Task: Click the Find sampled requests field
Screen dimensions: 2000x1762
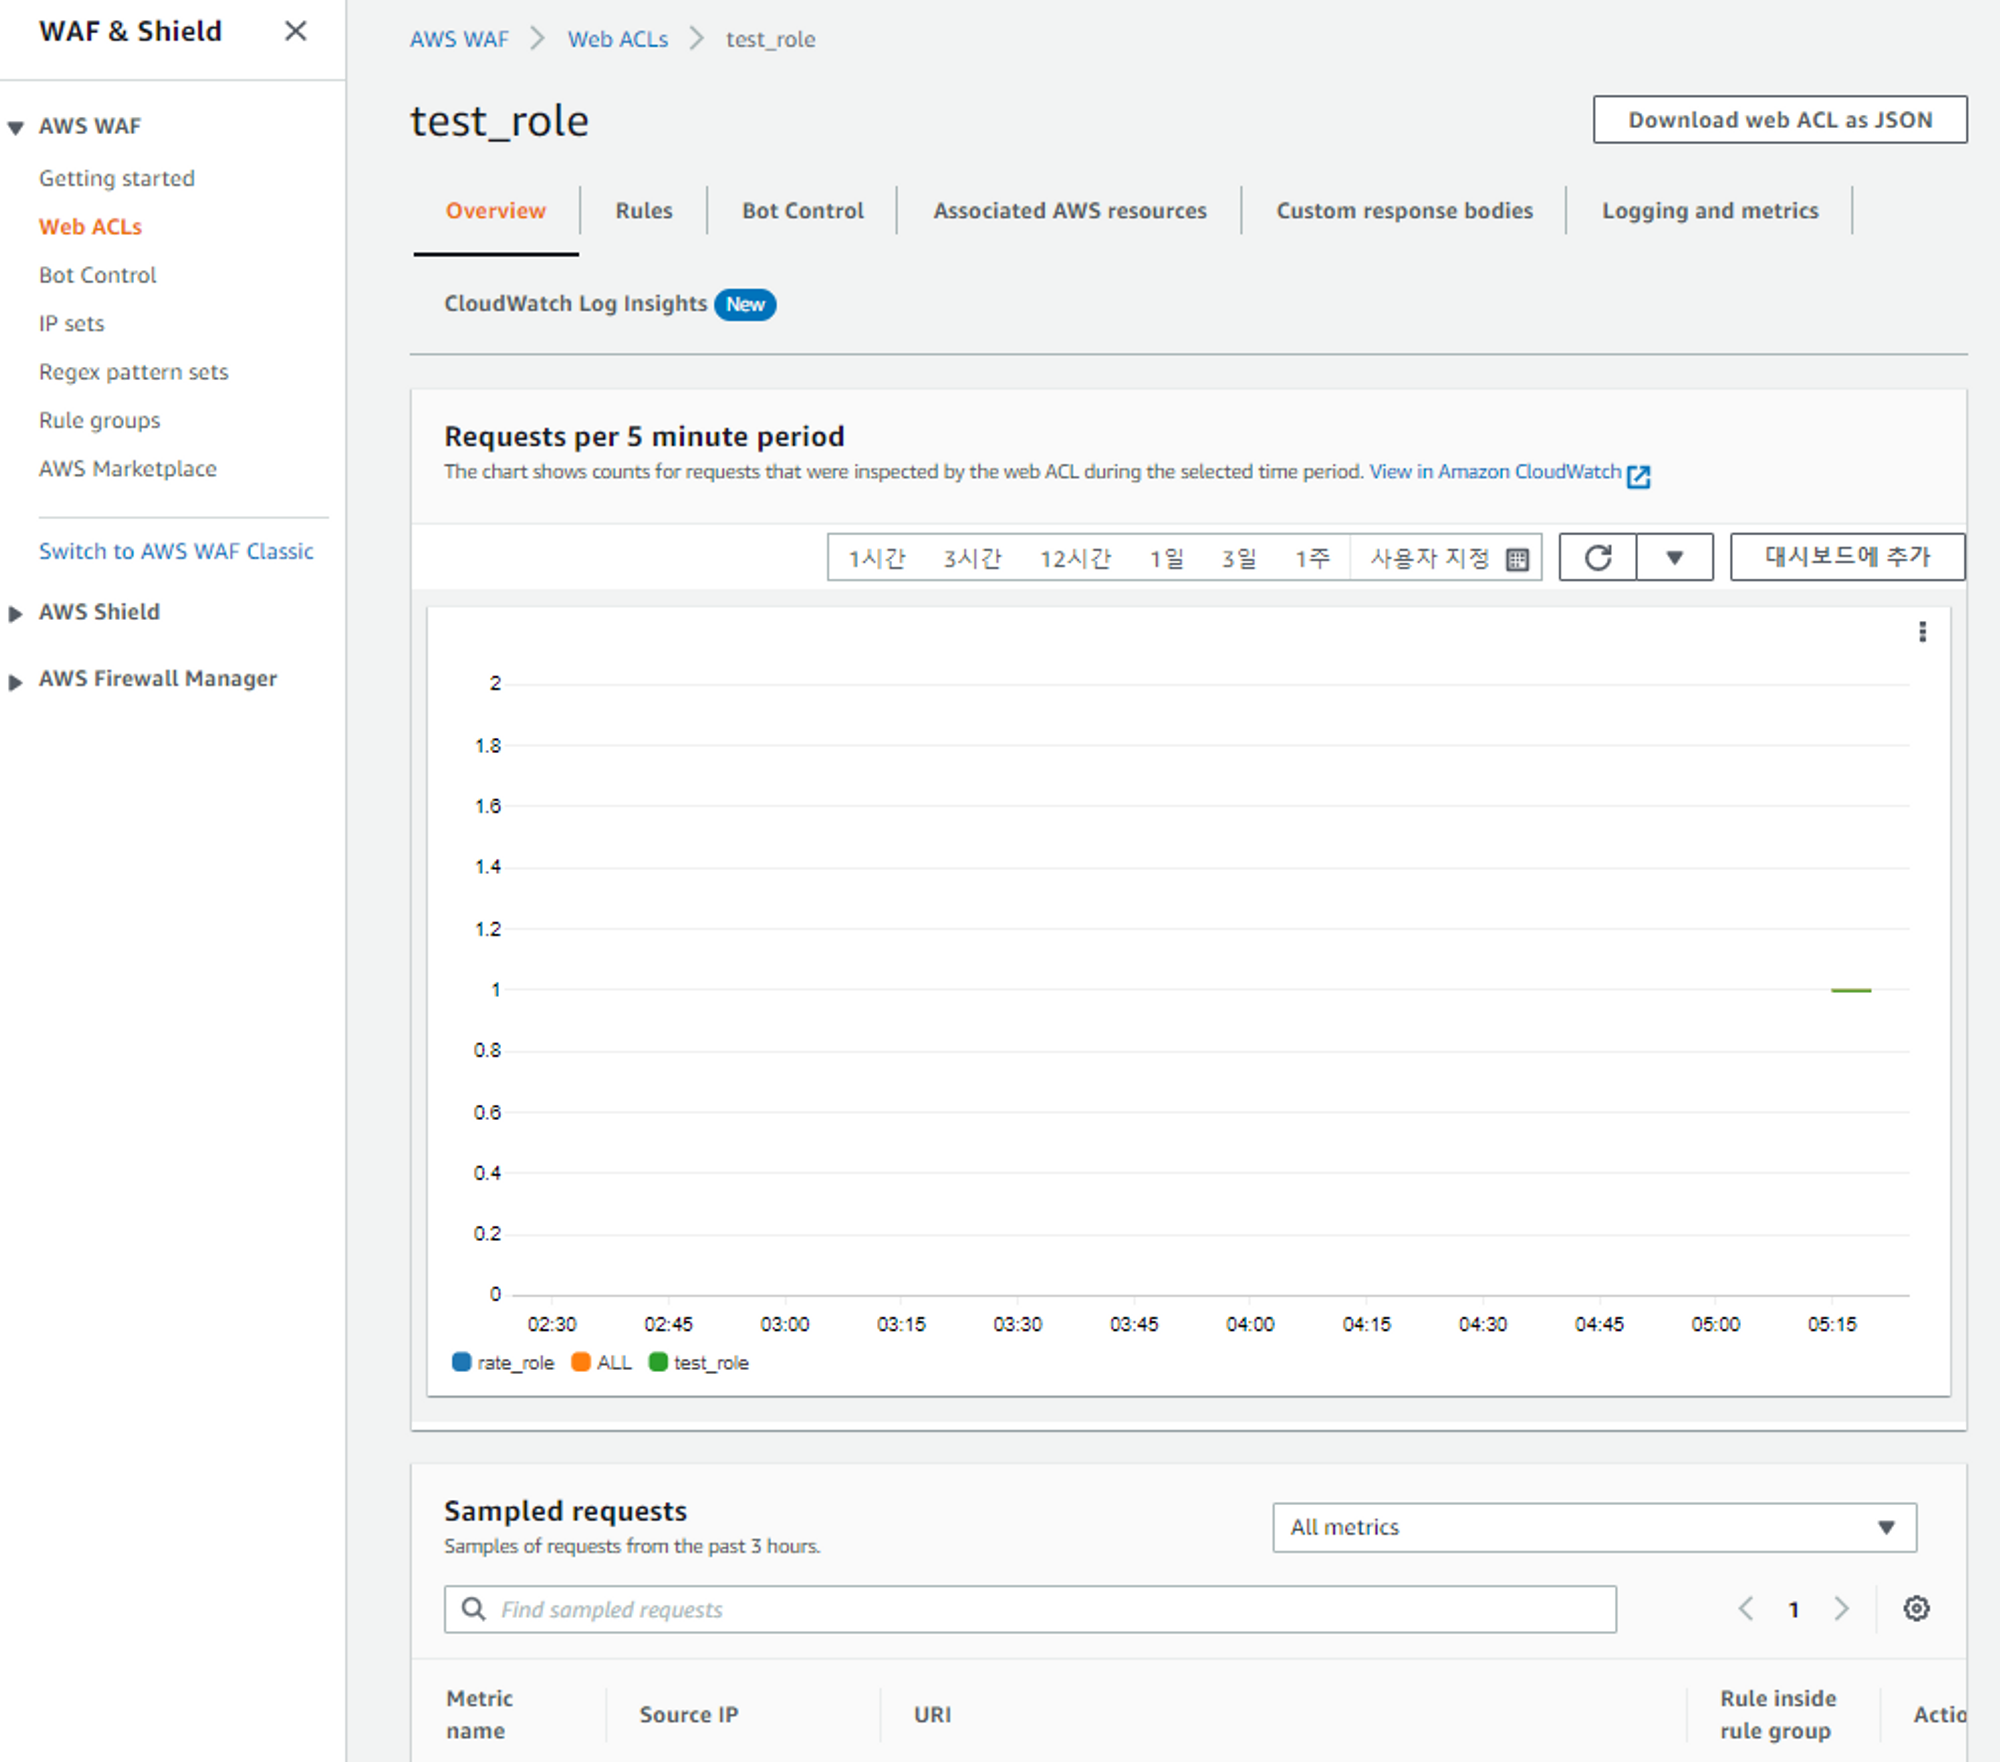Action: (x=1030, y=1608)
